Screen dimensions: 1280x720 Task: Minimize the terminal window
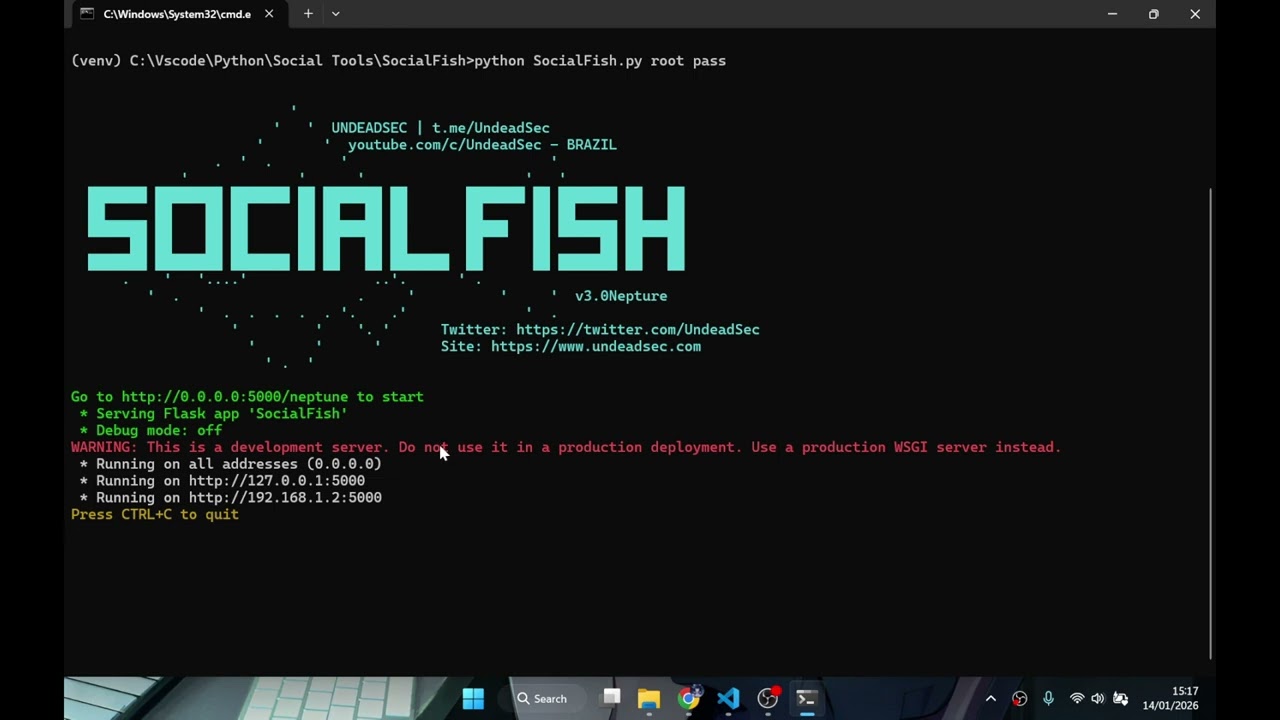coord(1112,14)
